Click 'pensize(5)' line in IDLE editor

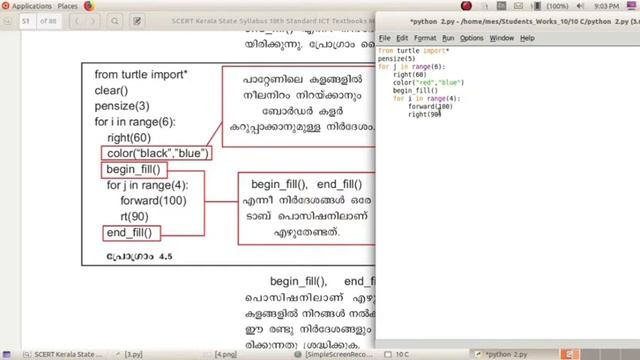pos(396,59)
